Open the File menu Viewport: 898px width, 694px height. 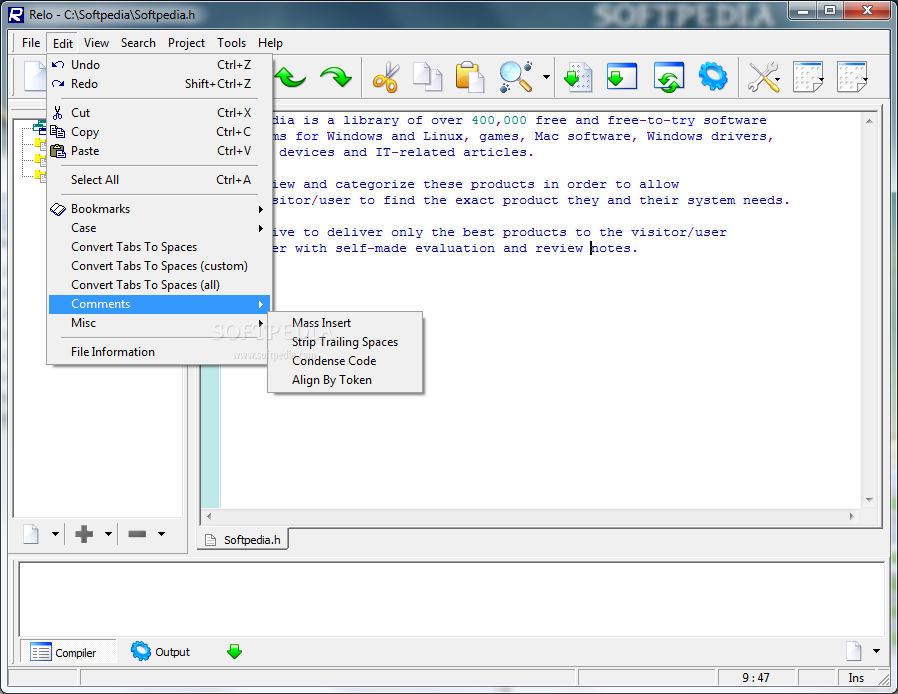click(x=31, y=43)
